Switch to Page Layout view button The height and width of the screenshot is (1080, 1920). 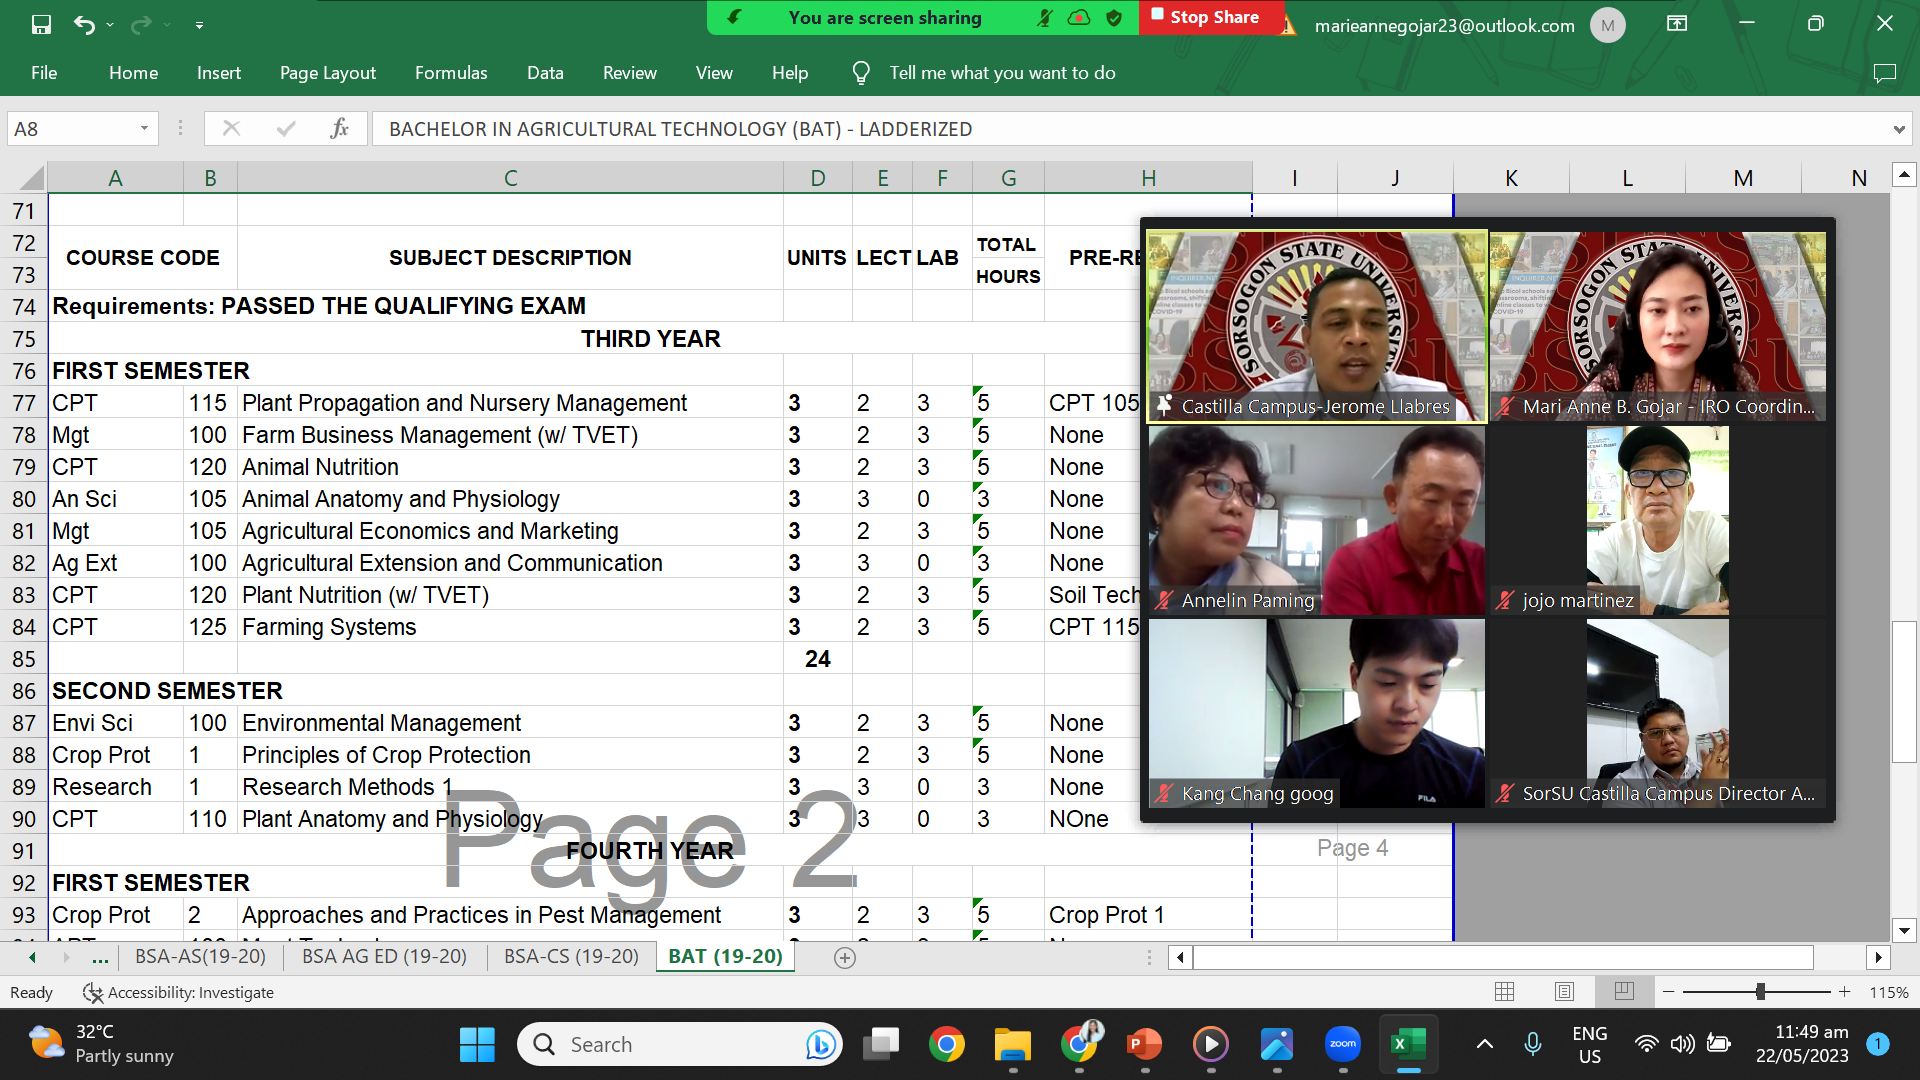pyautogui.click(x=1564, y=992)
